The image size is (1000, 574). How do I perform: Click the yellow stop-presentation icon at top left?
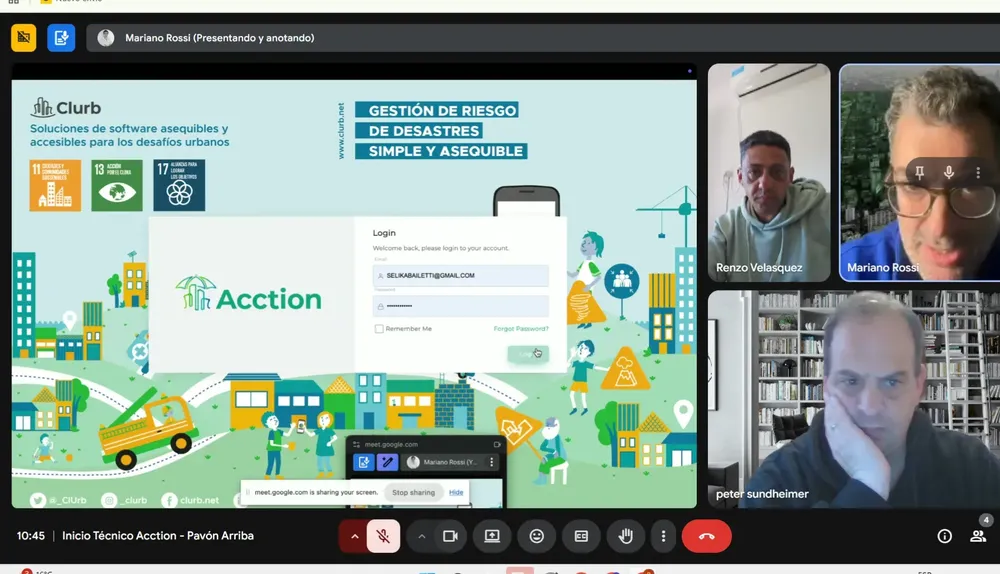[x=24, y=38]
